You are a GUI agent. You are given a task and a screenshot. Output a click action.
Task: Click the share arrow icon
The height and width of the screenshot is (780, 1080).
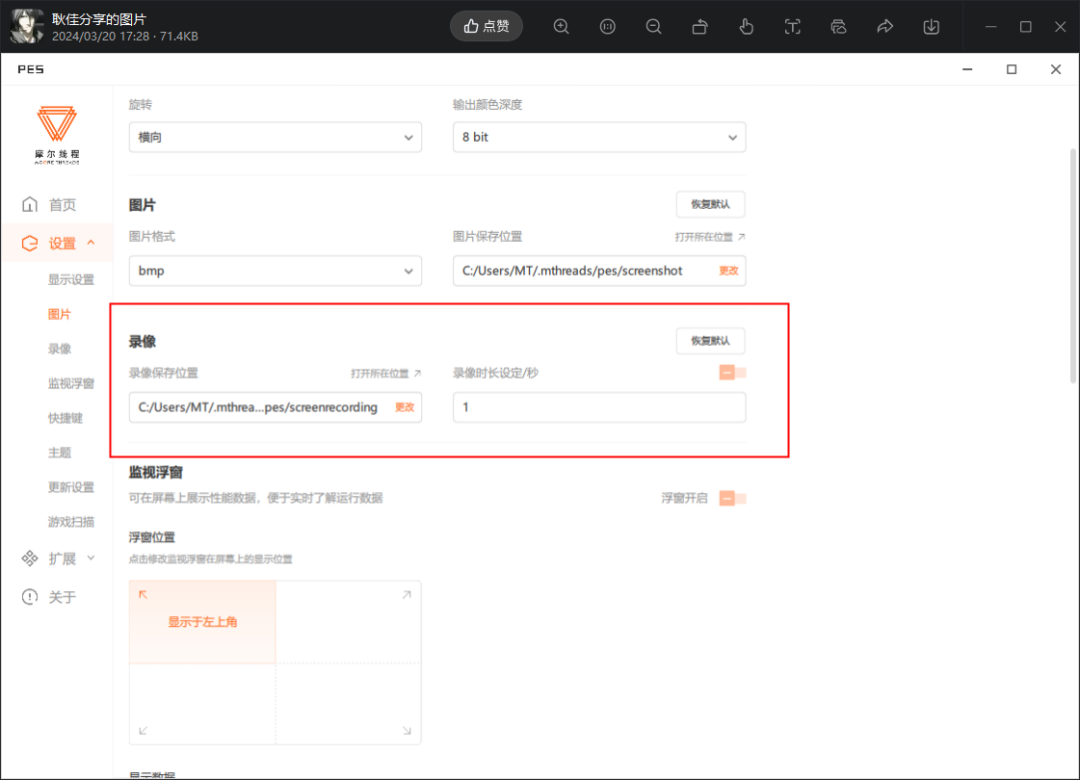[885, 27]
